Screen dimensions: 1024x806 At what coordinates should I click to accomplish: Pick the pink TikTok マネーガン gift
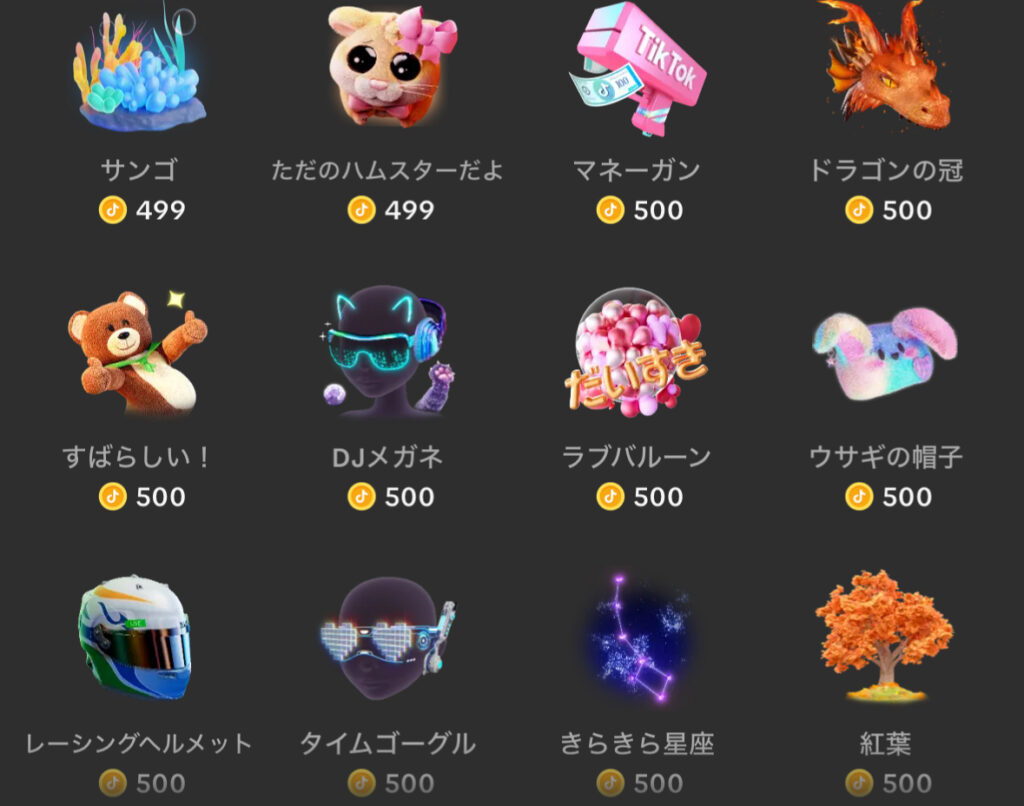638,69
